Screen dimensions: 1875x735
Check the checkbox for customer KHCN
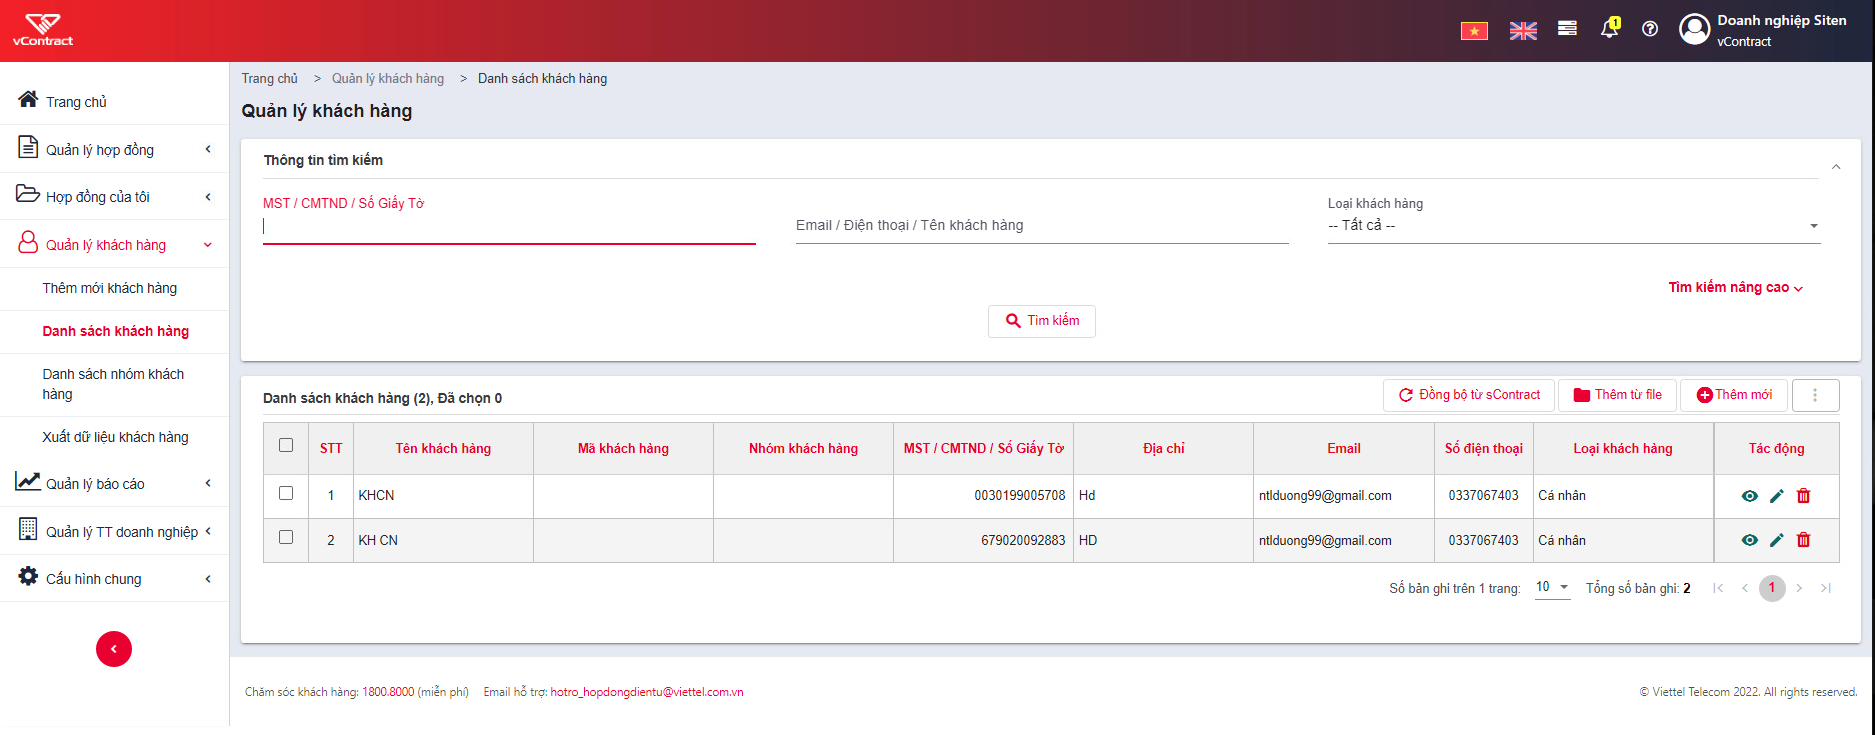pyautogui.click(x=286, y=493)
